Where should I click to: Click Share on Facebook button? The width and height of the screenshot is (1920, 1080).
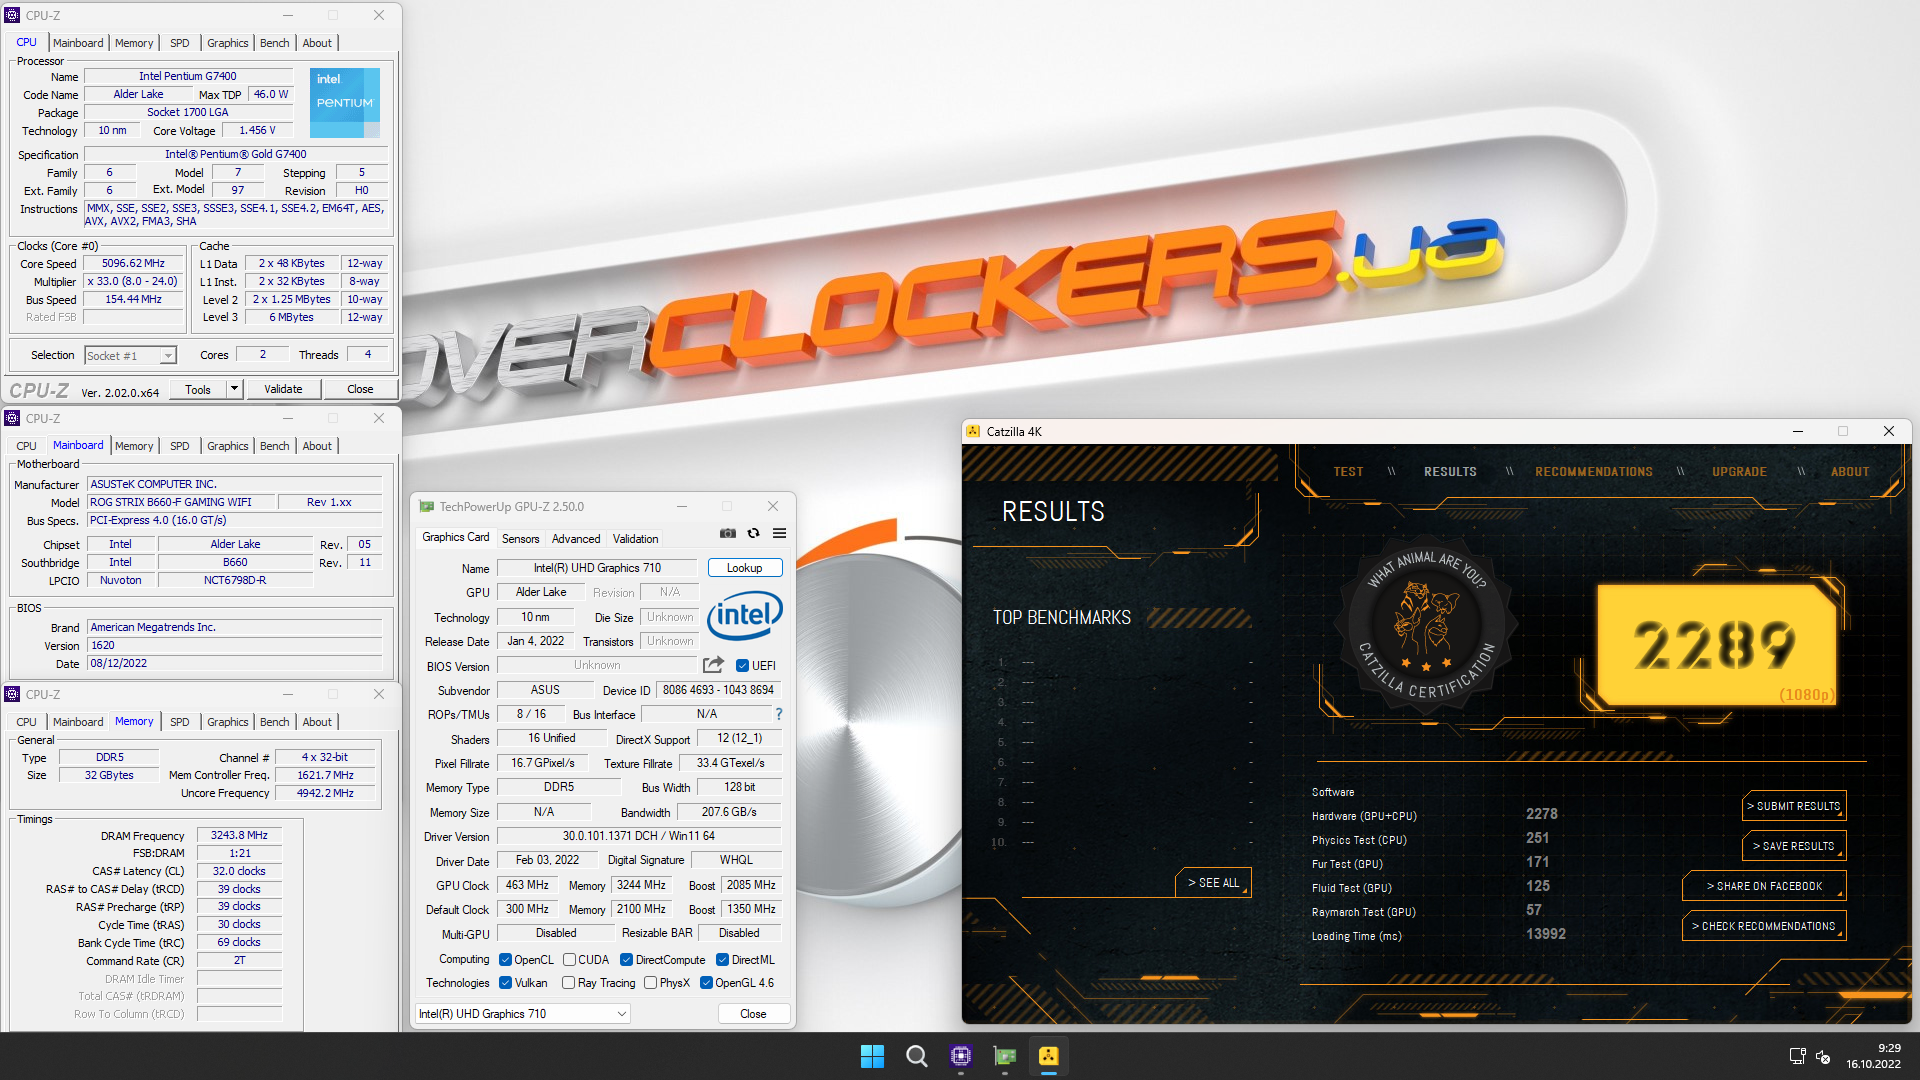[x=1764, y=886]
